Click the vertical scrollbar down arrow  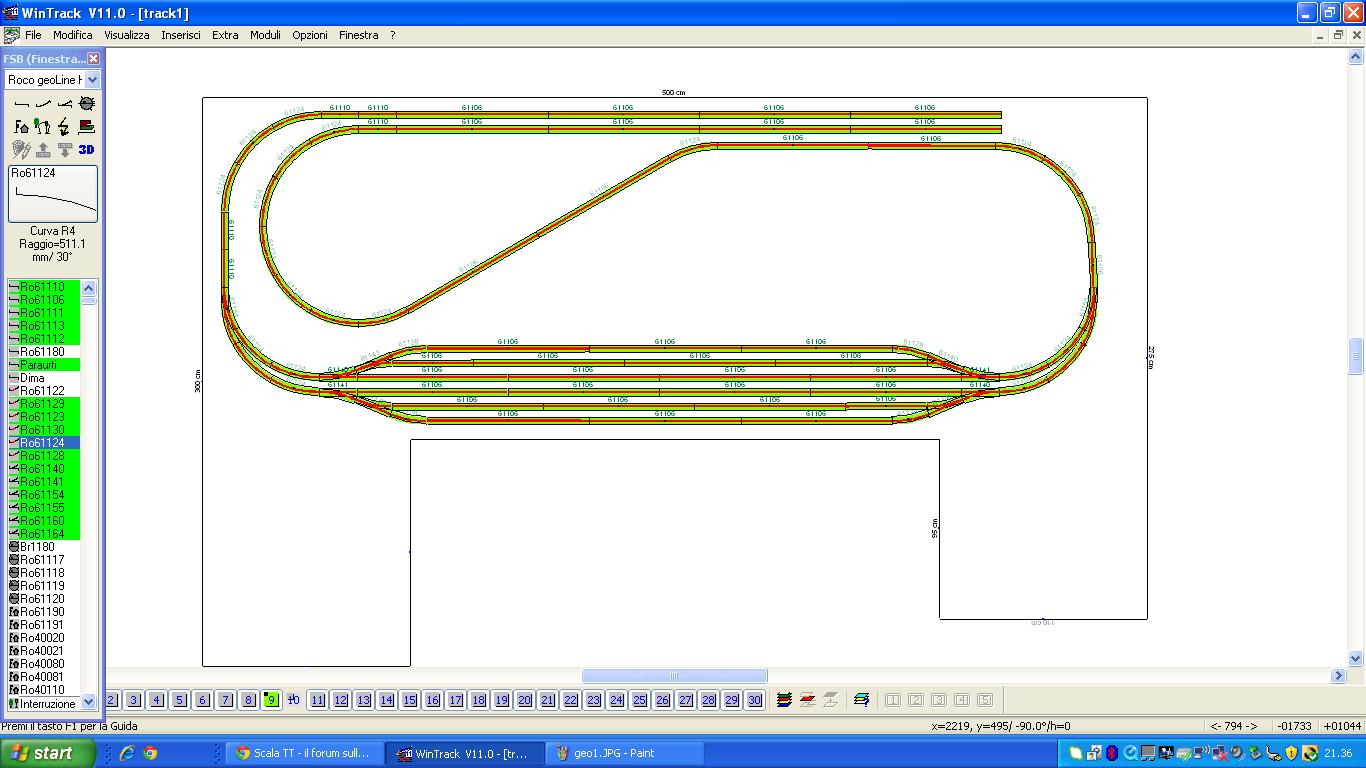click(x=1356, y=658)
